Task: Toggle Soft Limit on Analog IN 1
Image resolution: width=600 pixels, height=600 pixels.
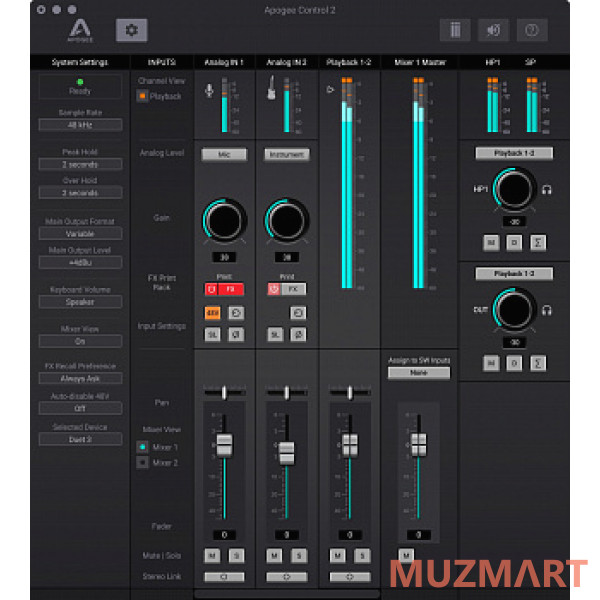Action: click(212, 334)
